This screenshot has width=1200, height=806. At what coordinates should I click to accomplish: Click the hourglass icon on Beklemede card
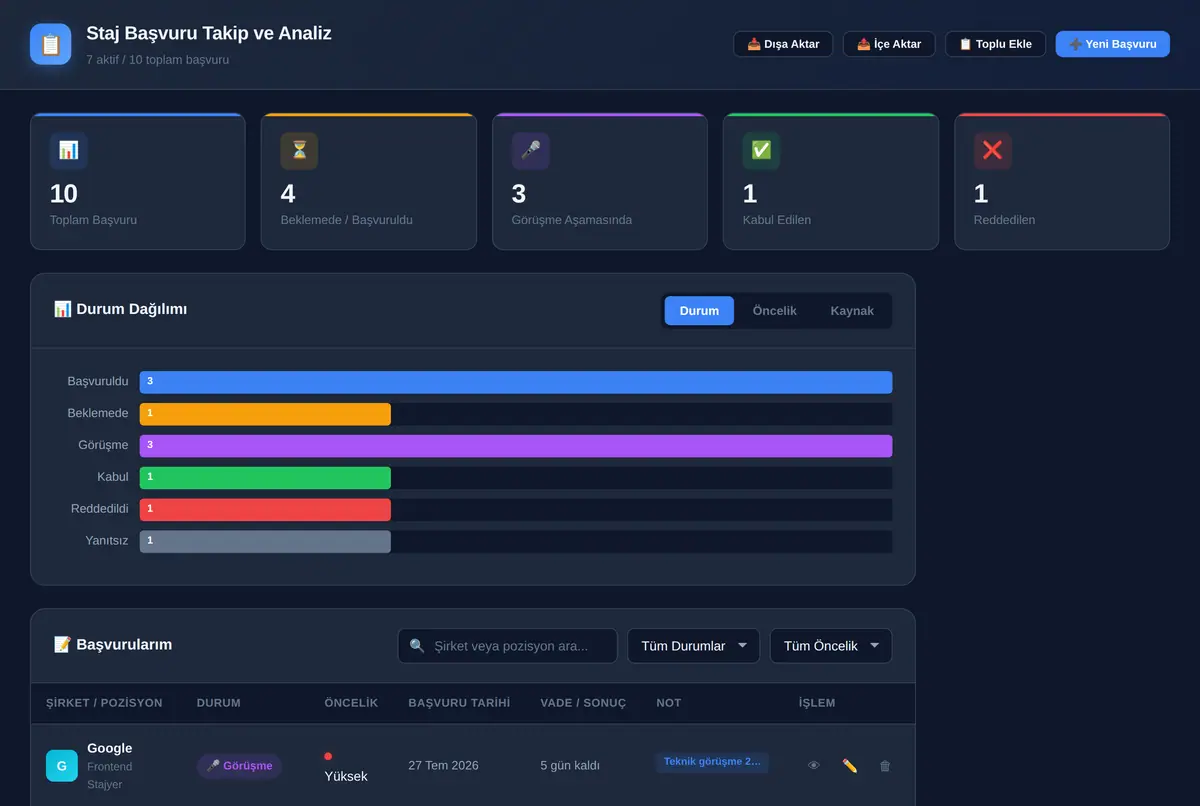click(300, 151)
